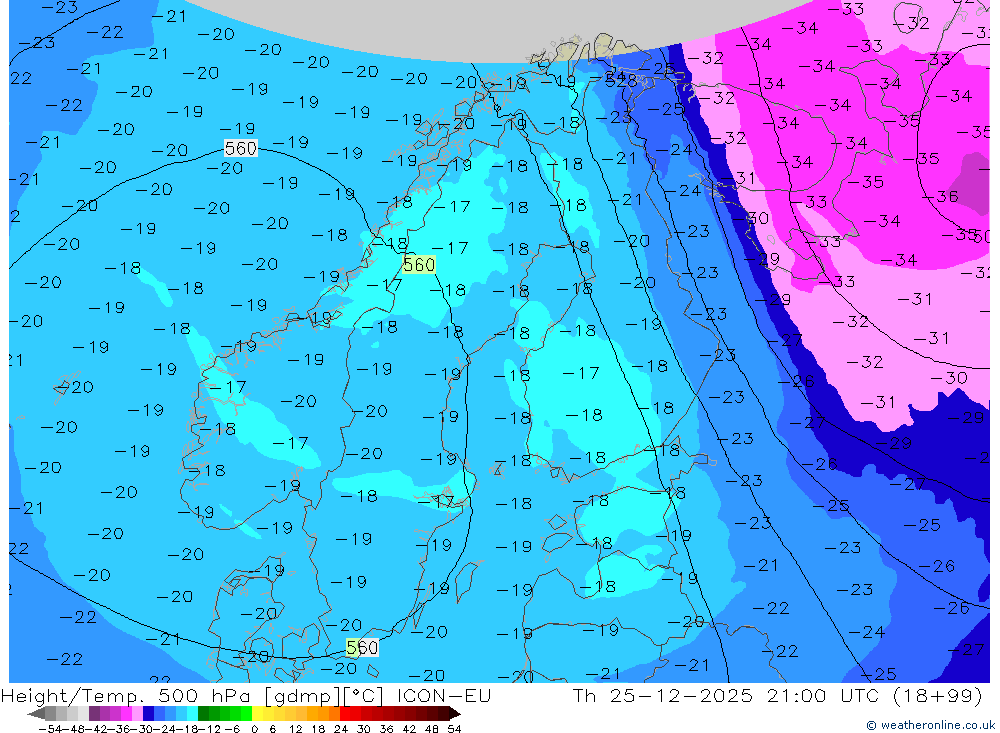Click the gray left arrow end of legend
This screenshot has width=1000, height=733.
coord(36,713)
